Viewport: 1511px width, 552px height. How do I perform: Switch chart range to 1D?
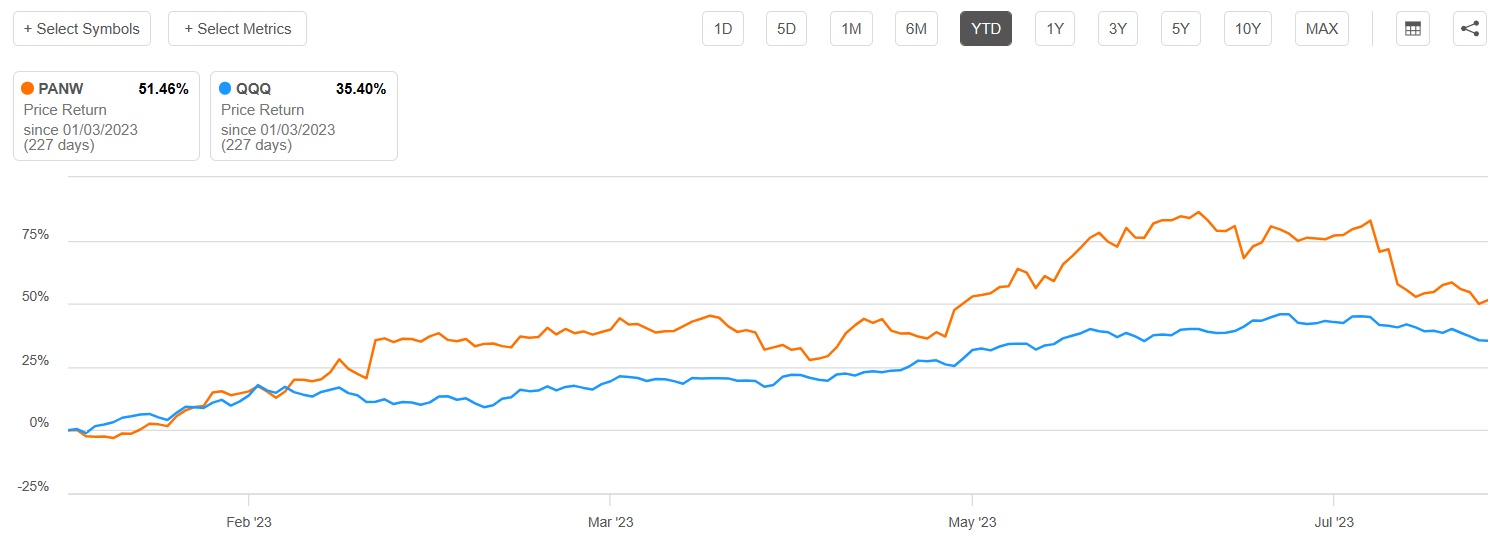[x=723, y=29]
